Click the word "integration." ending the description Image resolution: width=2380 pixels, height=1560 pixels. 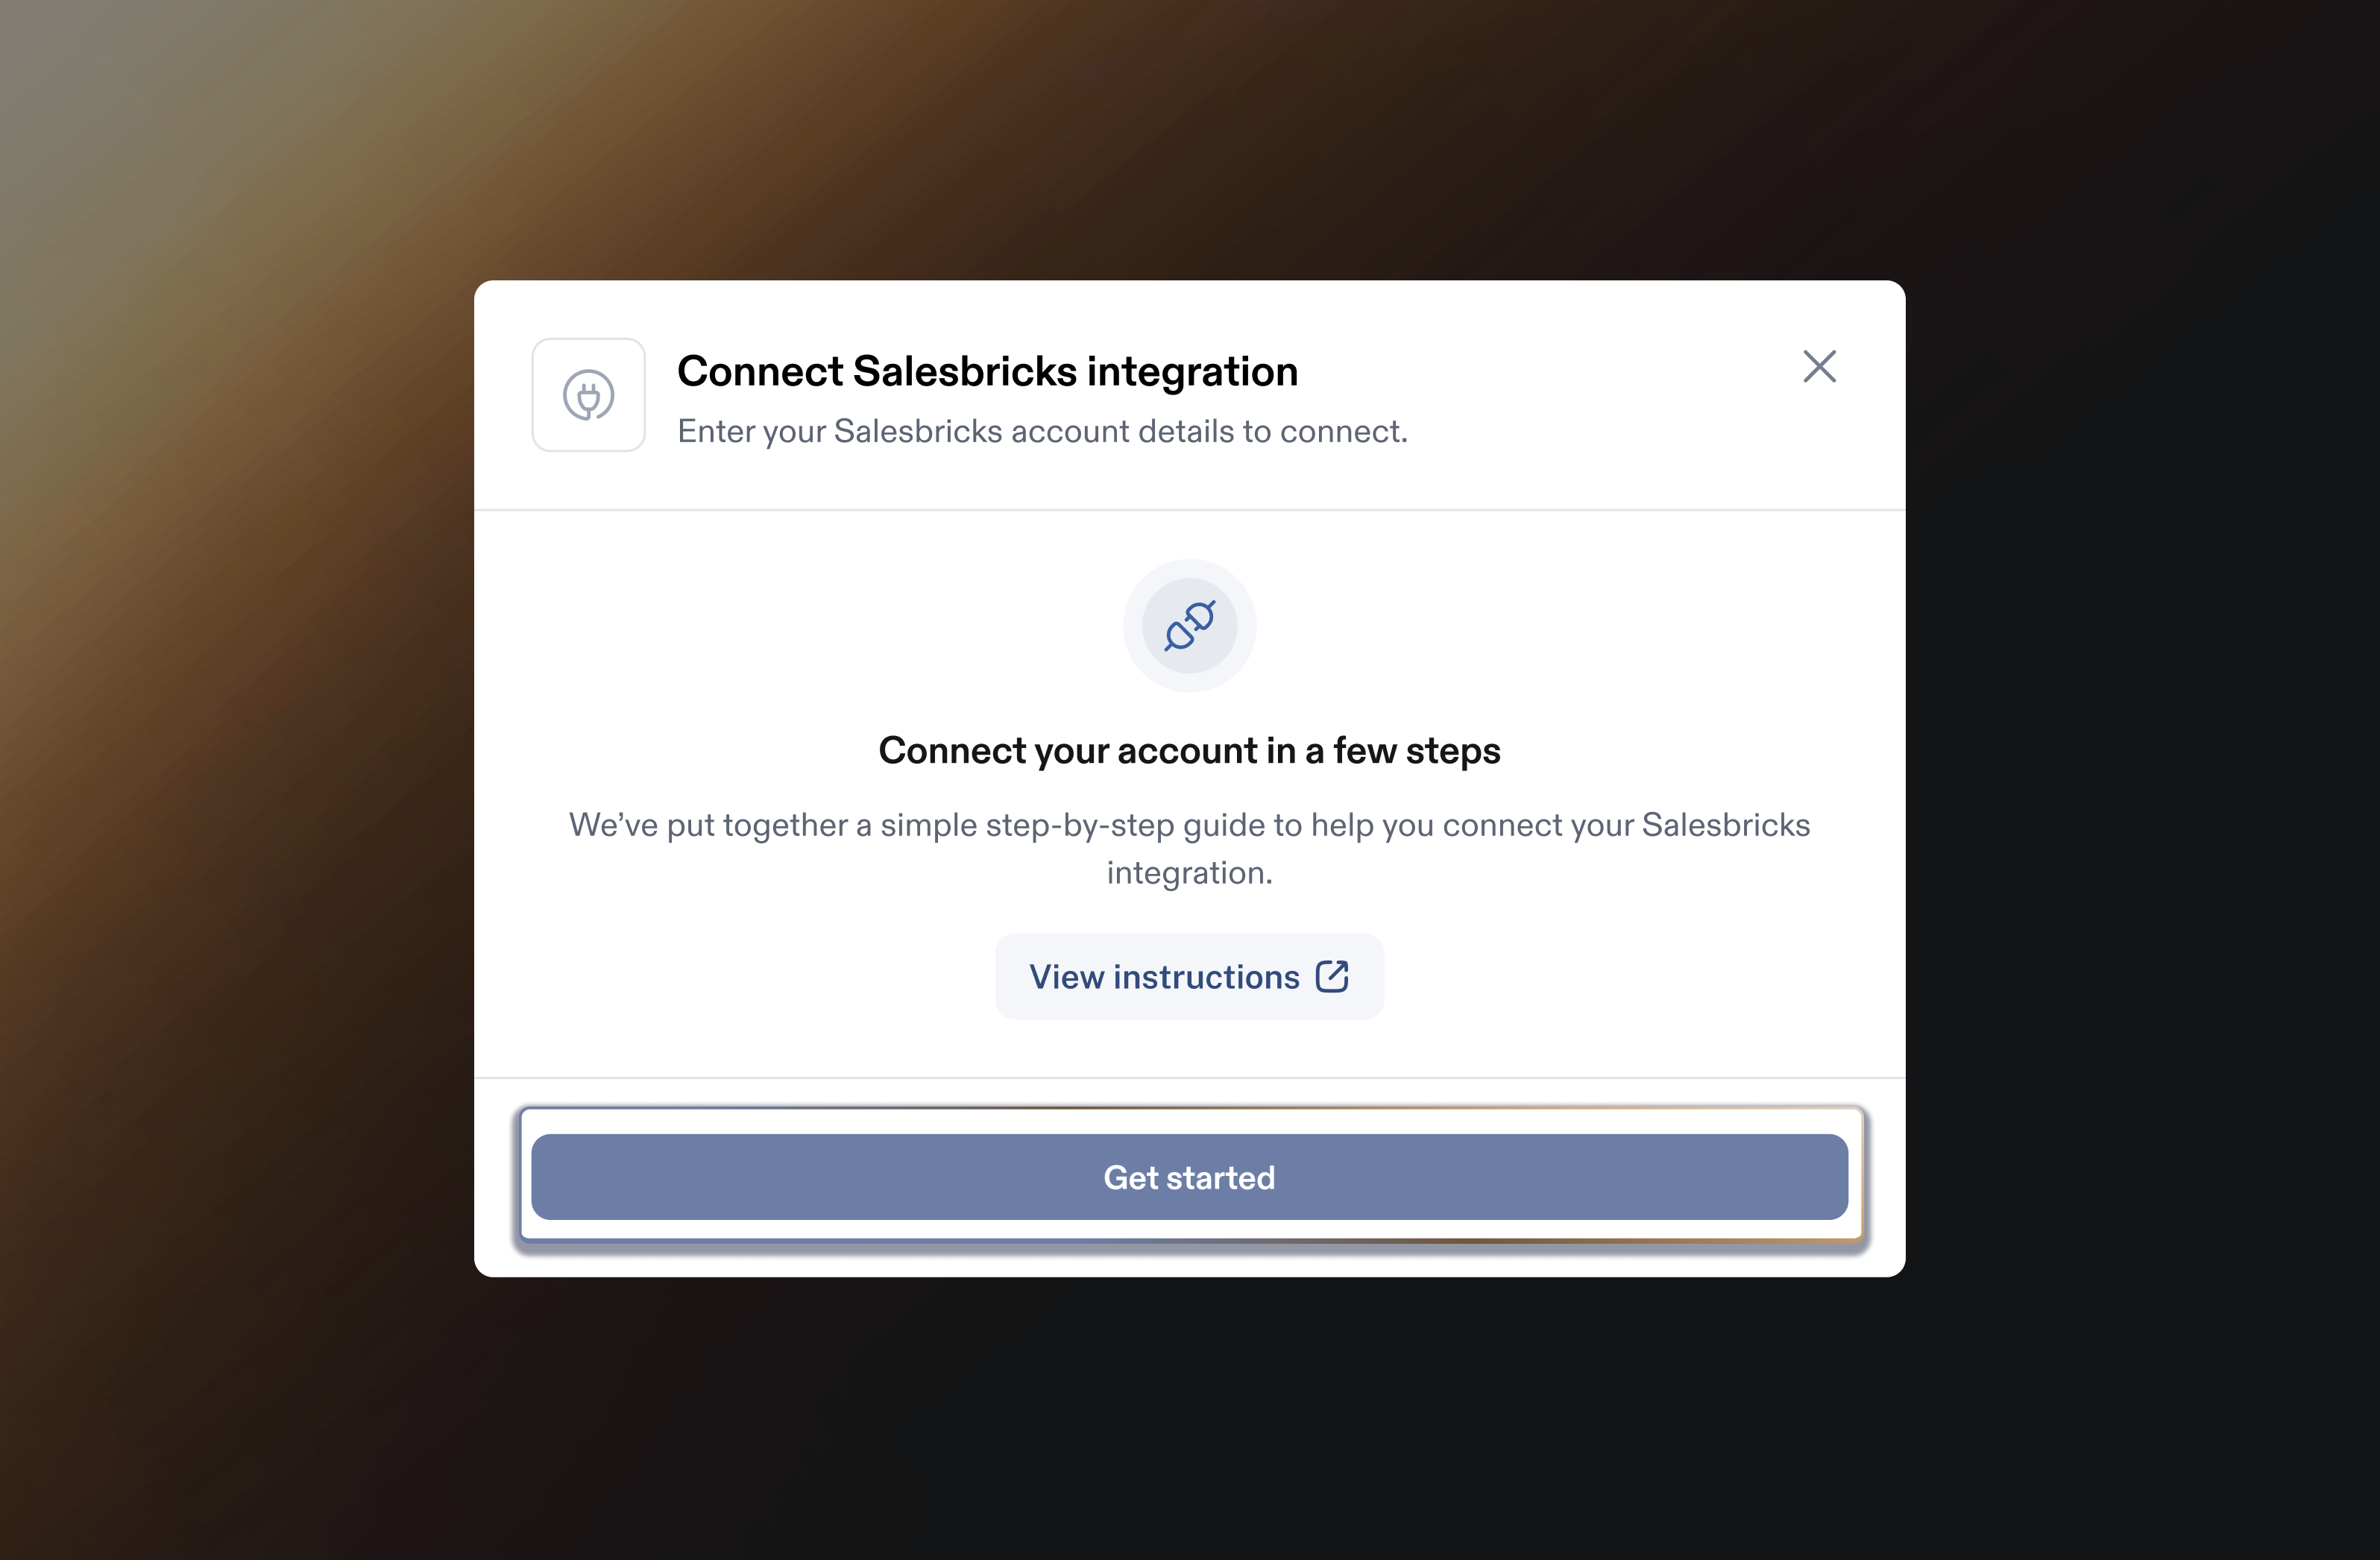[1189, 873]
